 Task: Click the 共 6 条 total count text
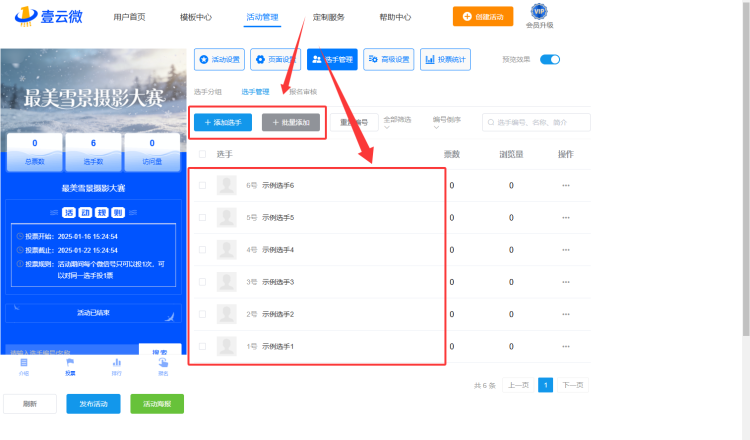click(x=485, y=385)
